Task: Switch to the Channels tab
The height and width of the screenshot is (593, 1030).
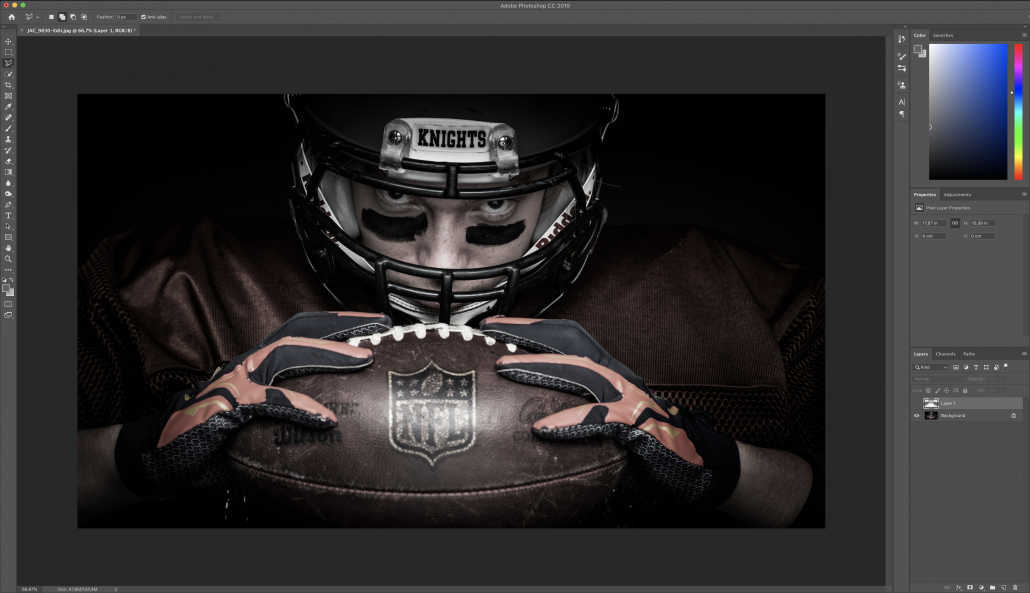Action: [x=945, y=354]
